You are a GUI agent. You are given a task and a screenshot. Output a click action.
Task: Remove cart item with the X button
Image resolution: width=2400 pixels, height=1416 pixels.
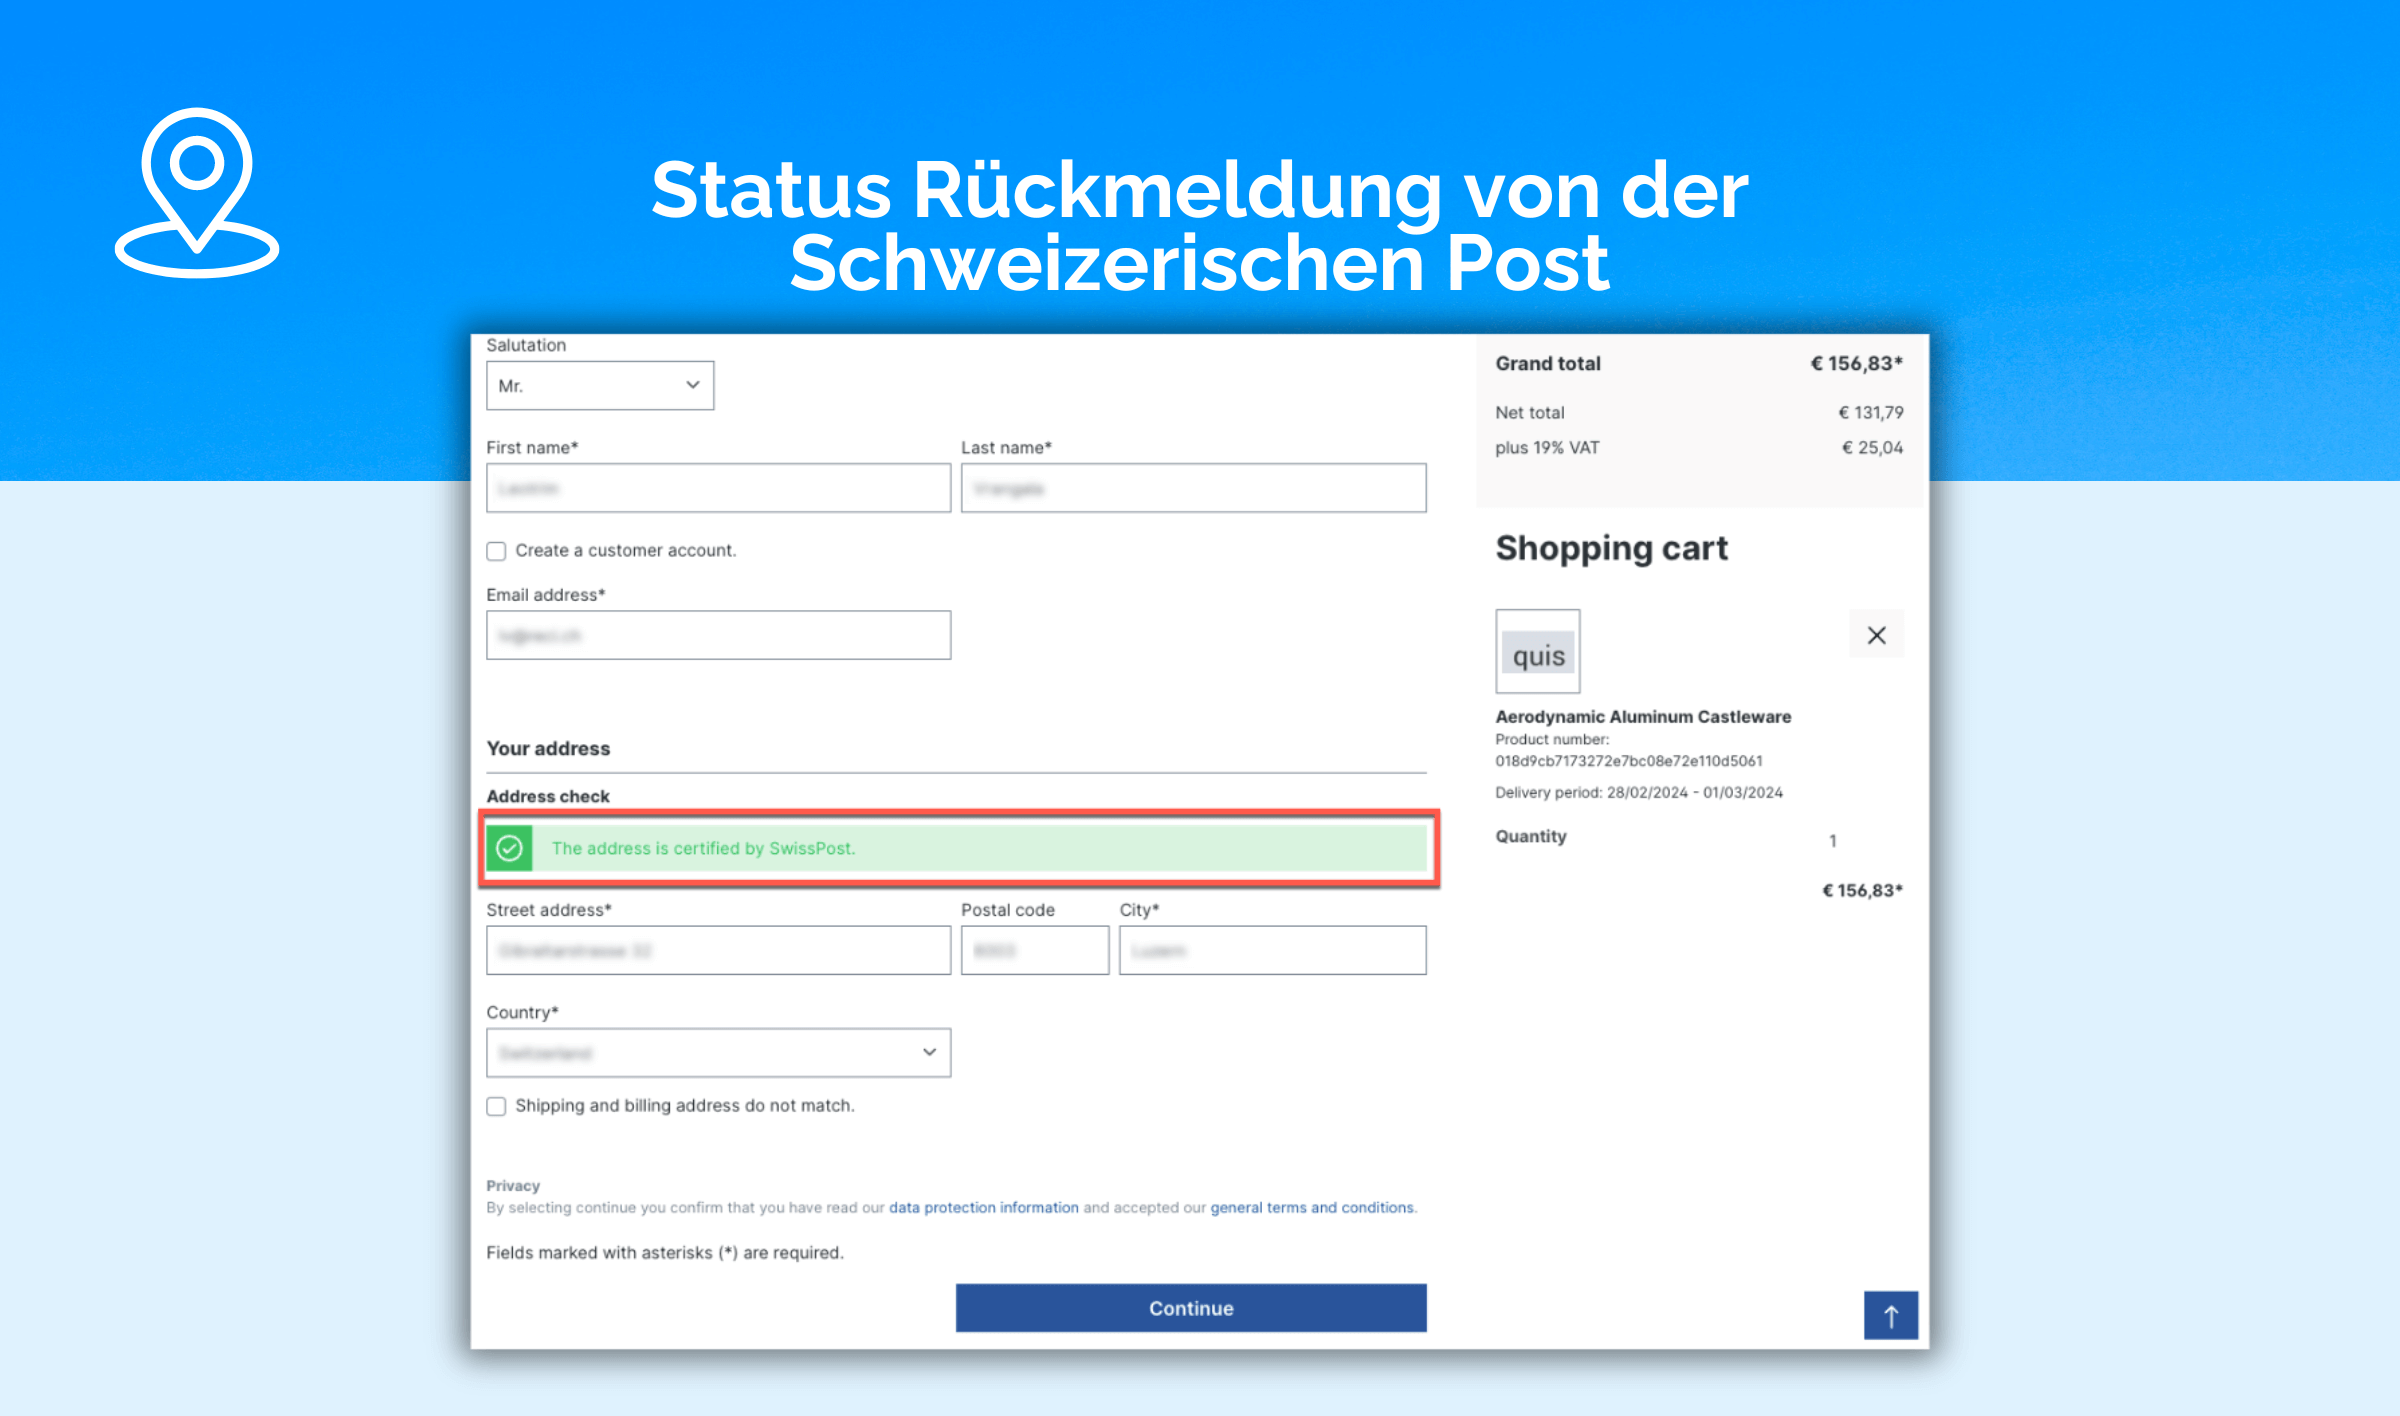[x=1877, y=635]
